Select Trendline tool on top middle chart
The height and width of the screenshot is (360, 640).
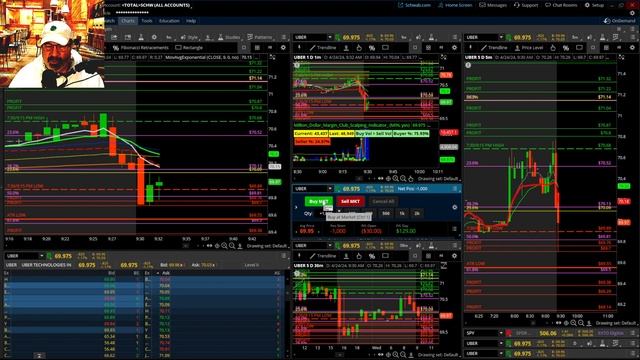coord(323,48)
